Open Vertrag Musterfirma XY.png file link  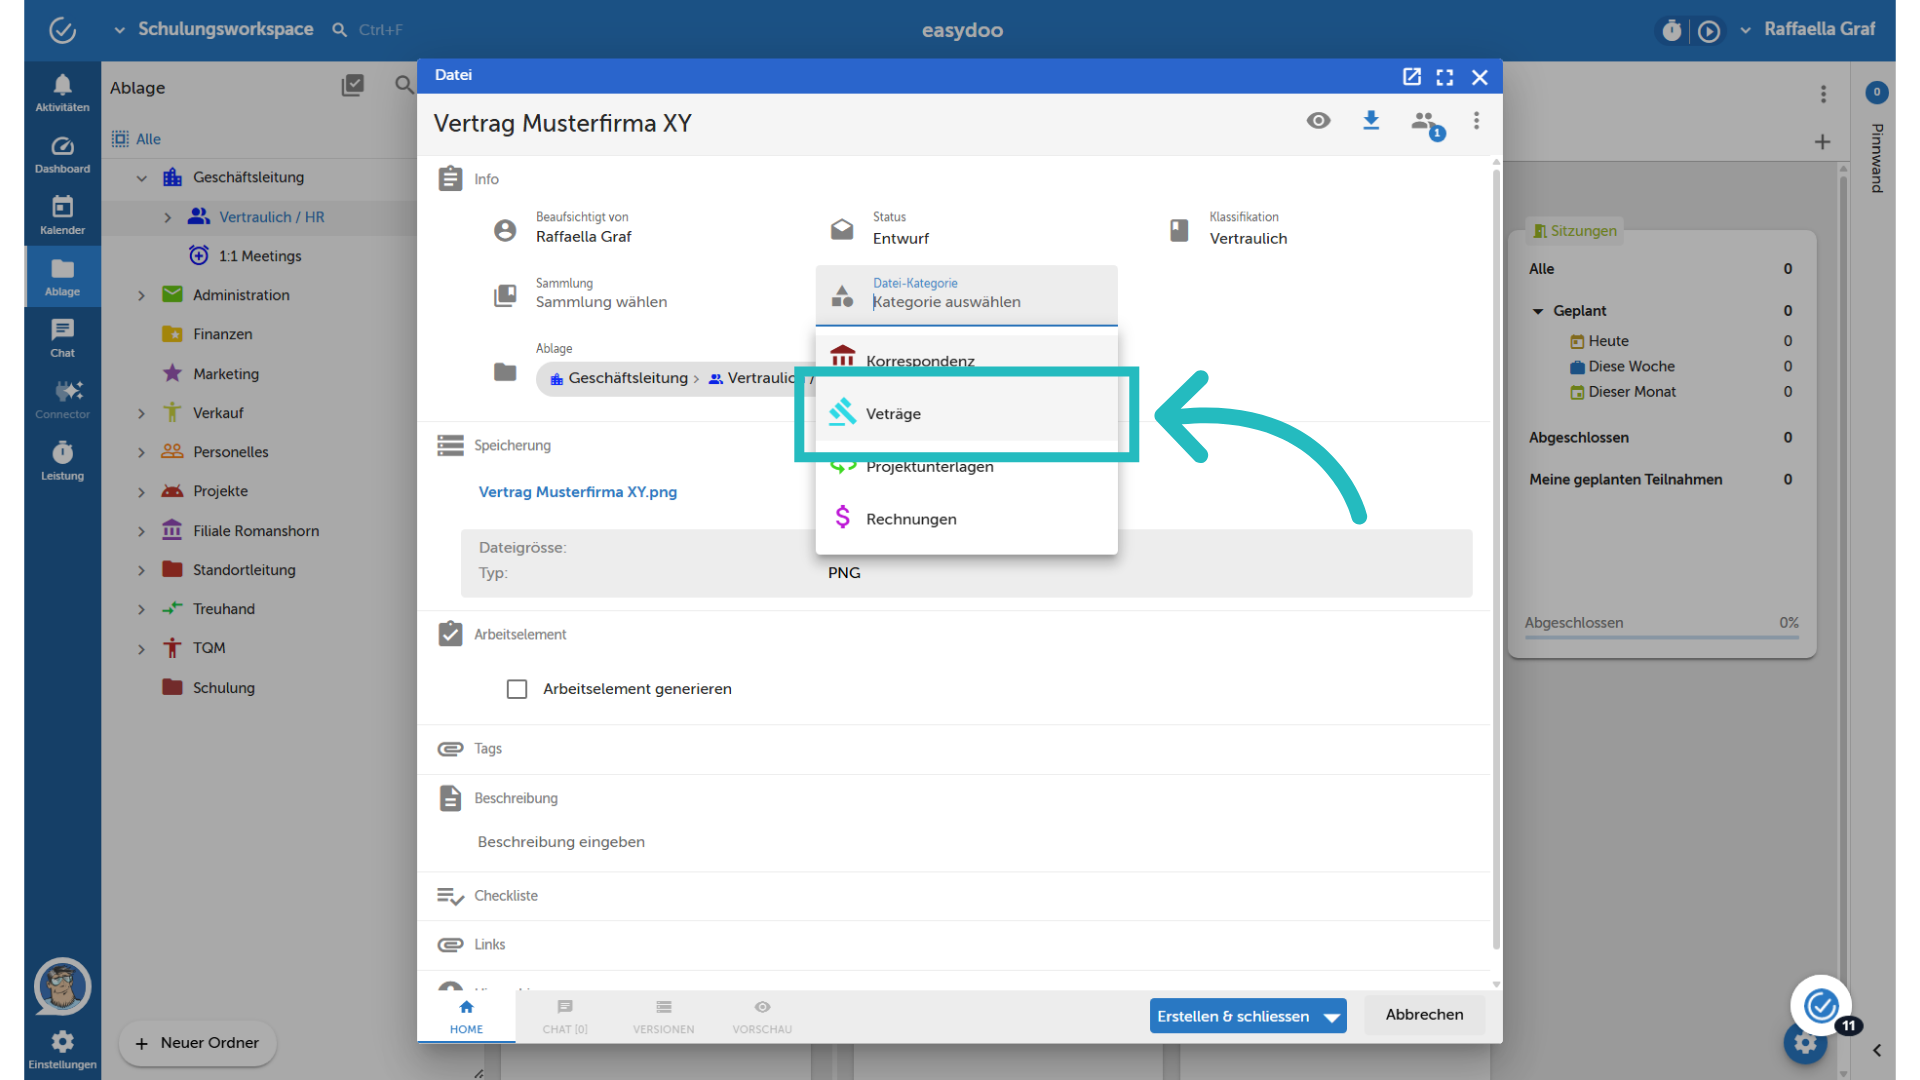(x=578, y=492)
